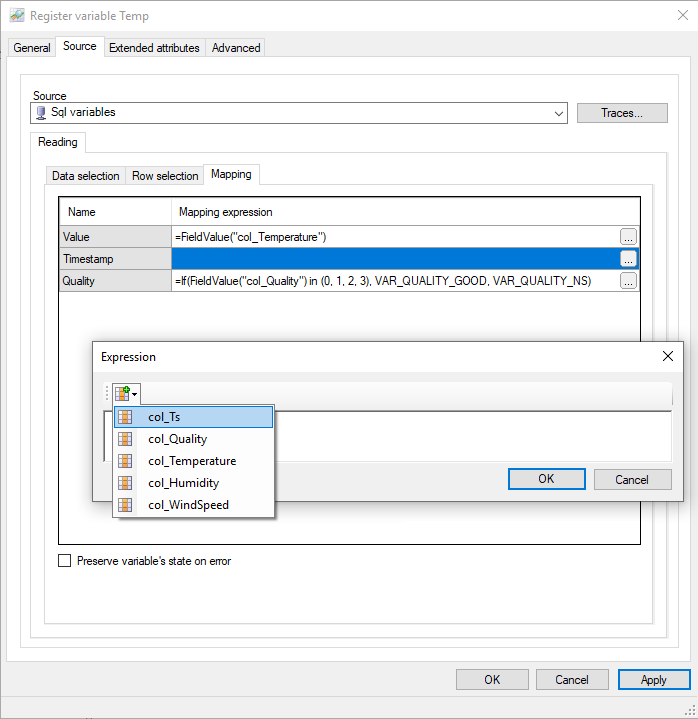The image size is (698, 719).
Task: Click the col_Temperature column icon
Action: point(125,461)
